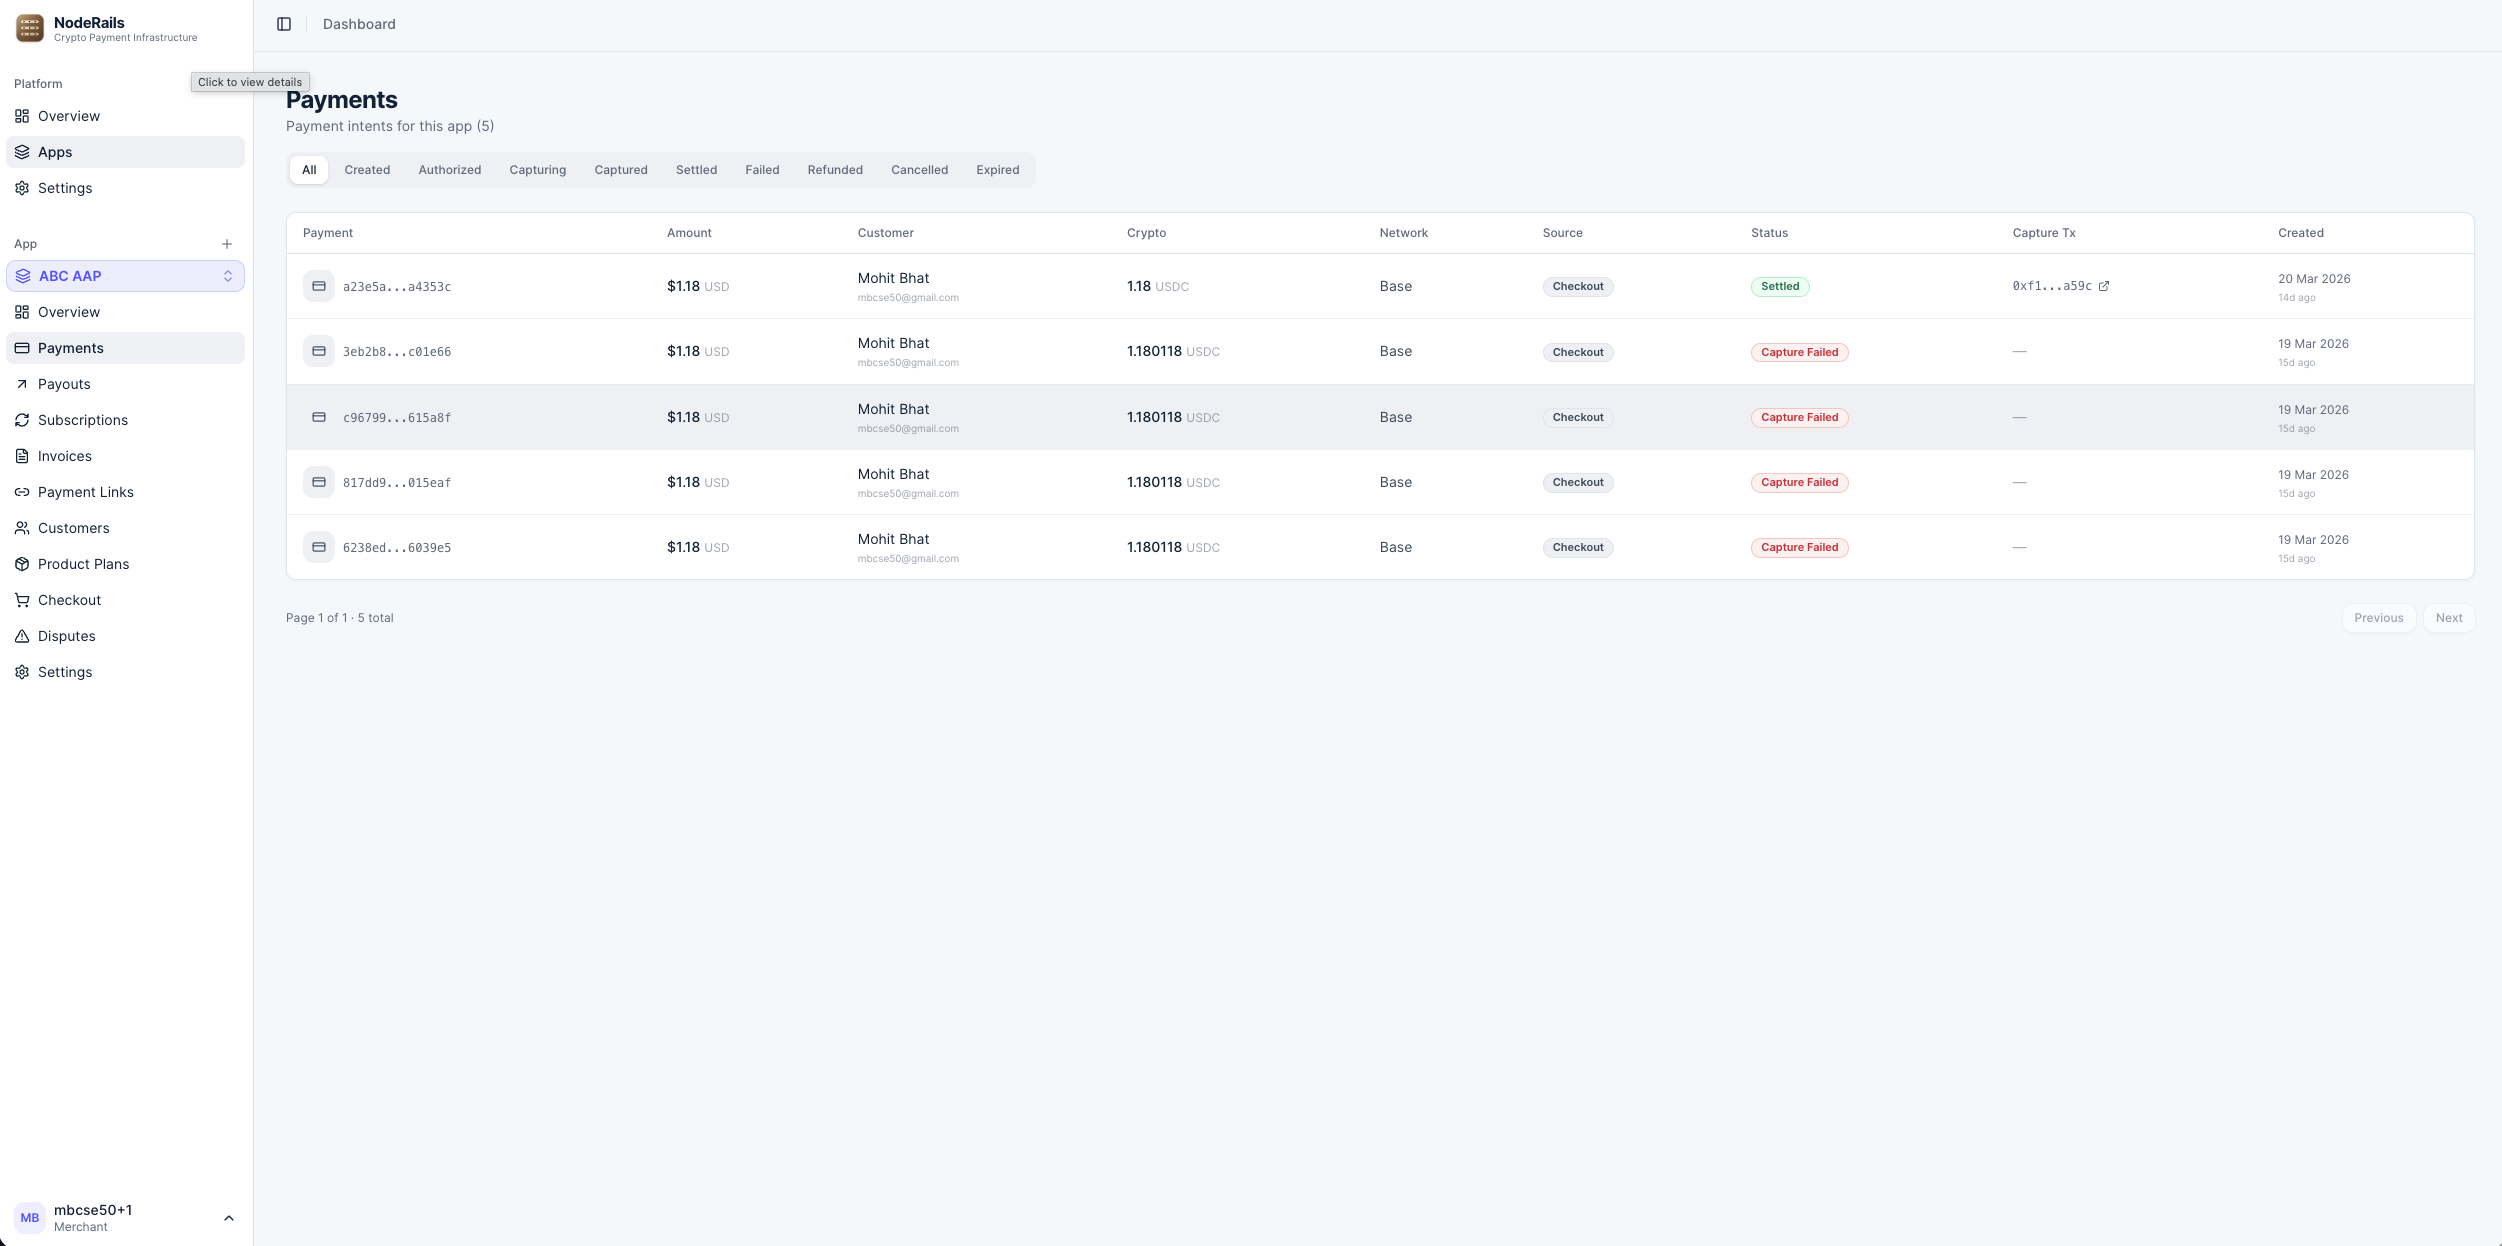This screenshot has height=1246, width=2502.
Task: Click card icon for payment a23e5a...a4353c
Action: point(319,286)
